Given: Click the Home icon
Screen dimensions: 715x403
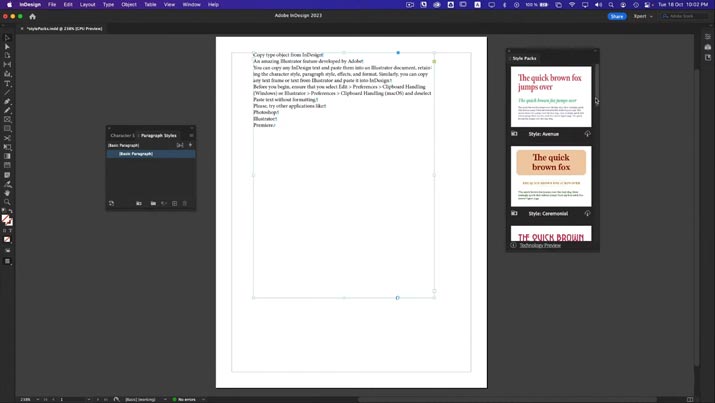Looking at the screenshot, I should click(32, 16).
